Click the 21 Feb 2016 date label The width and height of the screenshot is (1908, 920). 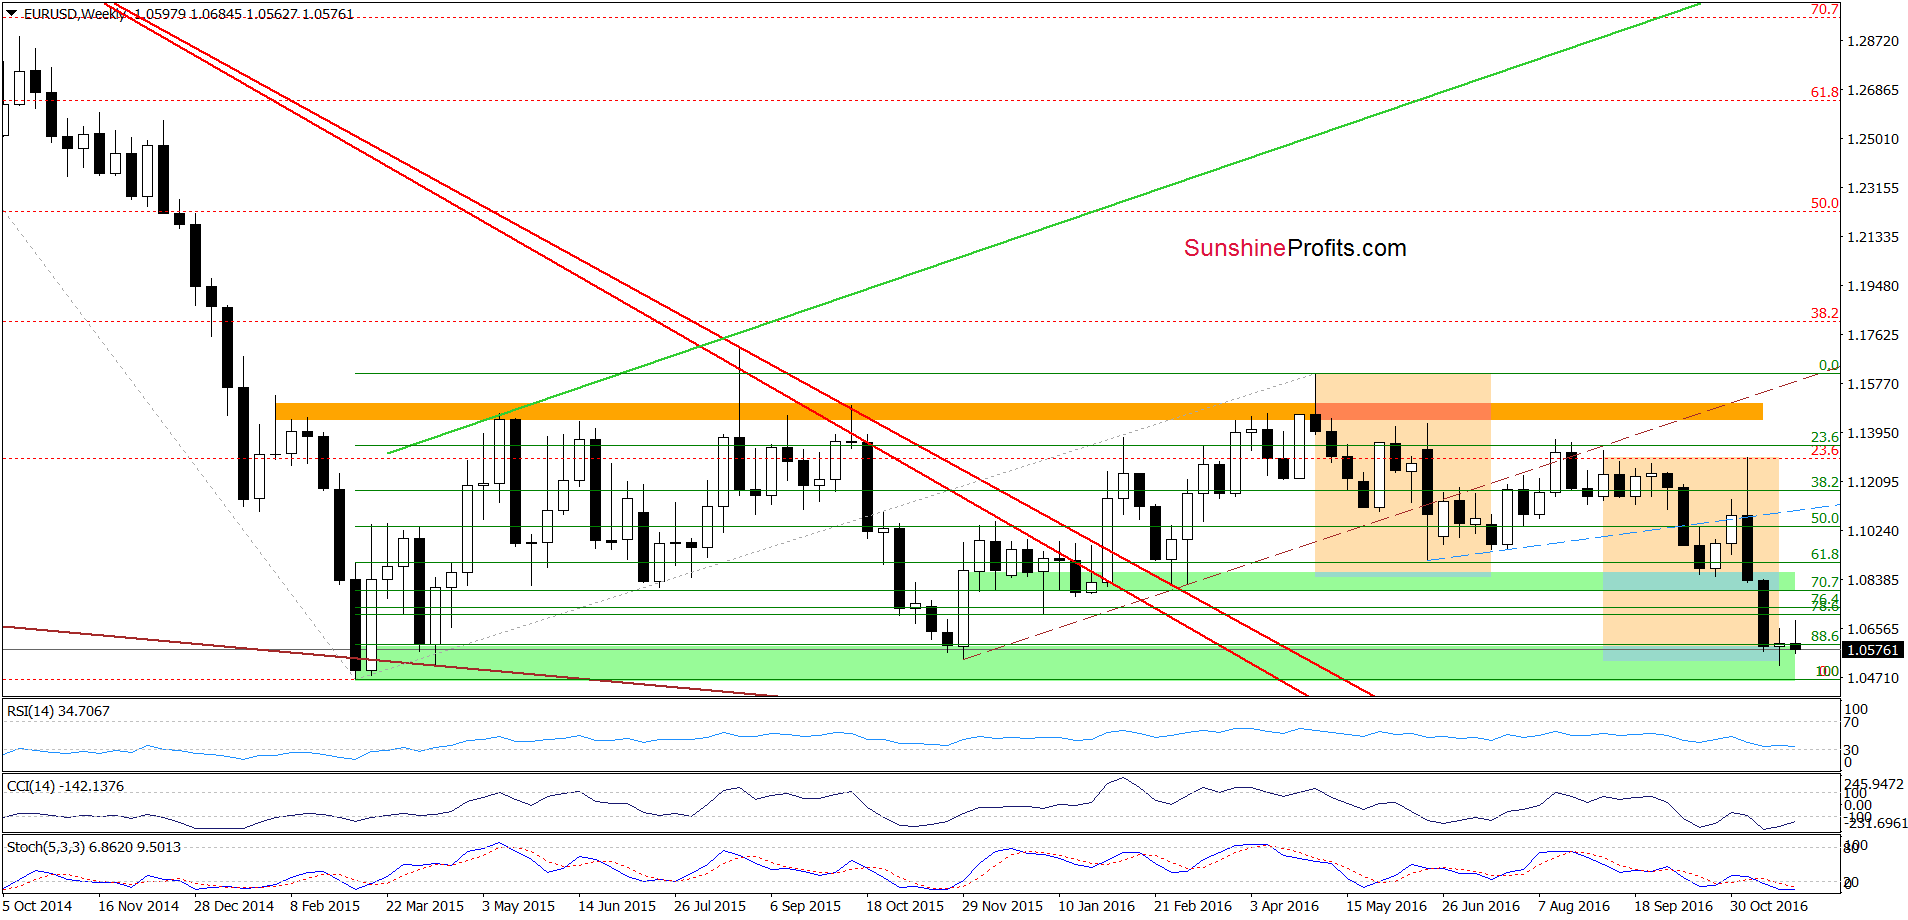[1193, 906]
